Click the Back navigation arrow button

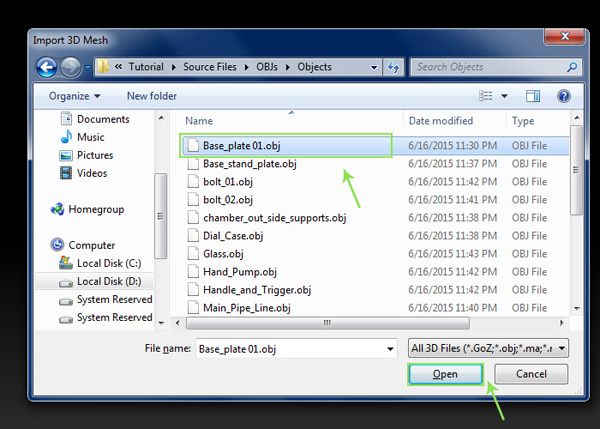46,67
